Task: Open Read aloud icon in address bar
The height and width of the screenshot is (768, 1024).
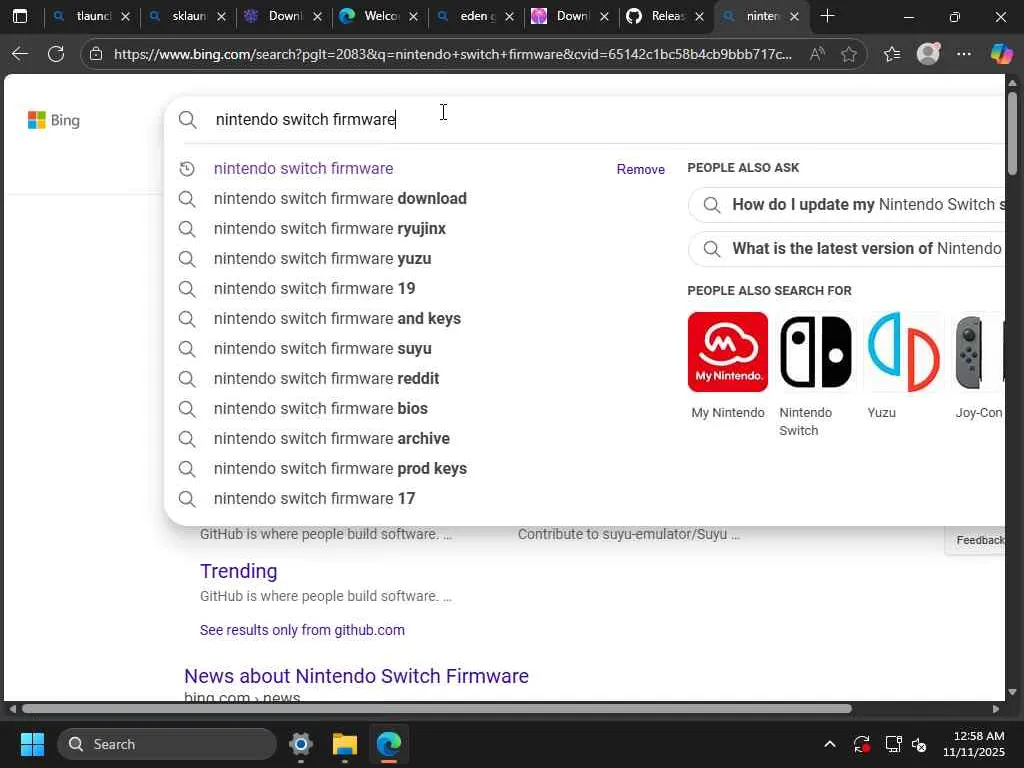Action: pyautogui.click(x=817, y=54)
